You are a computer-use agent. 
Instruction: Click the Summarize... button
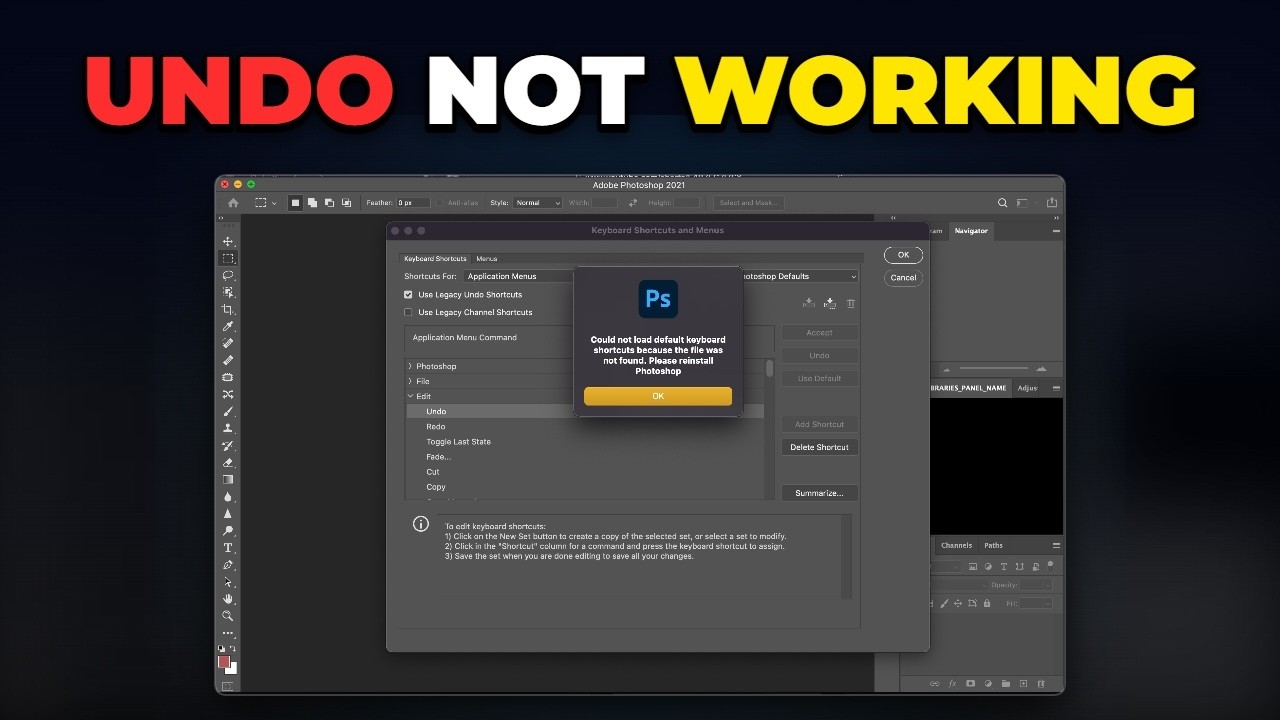819,493
